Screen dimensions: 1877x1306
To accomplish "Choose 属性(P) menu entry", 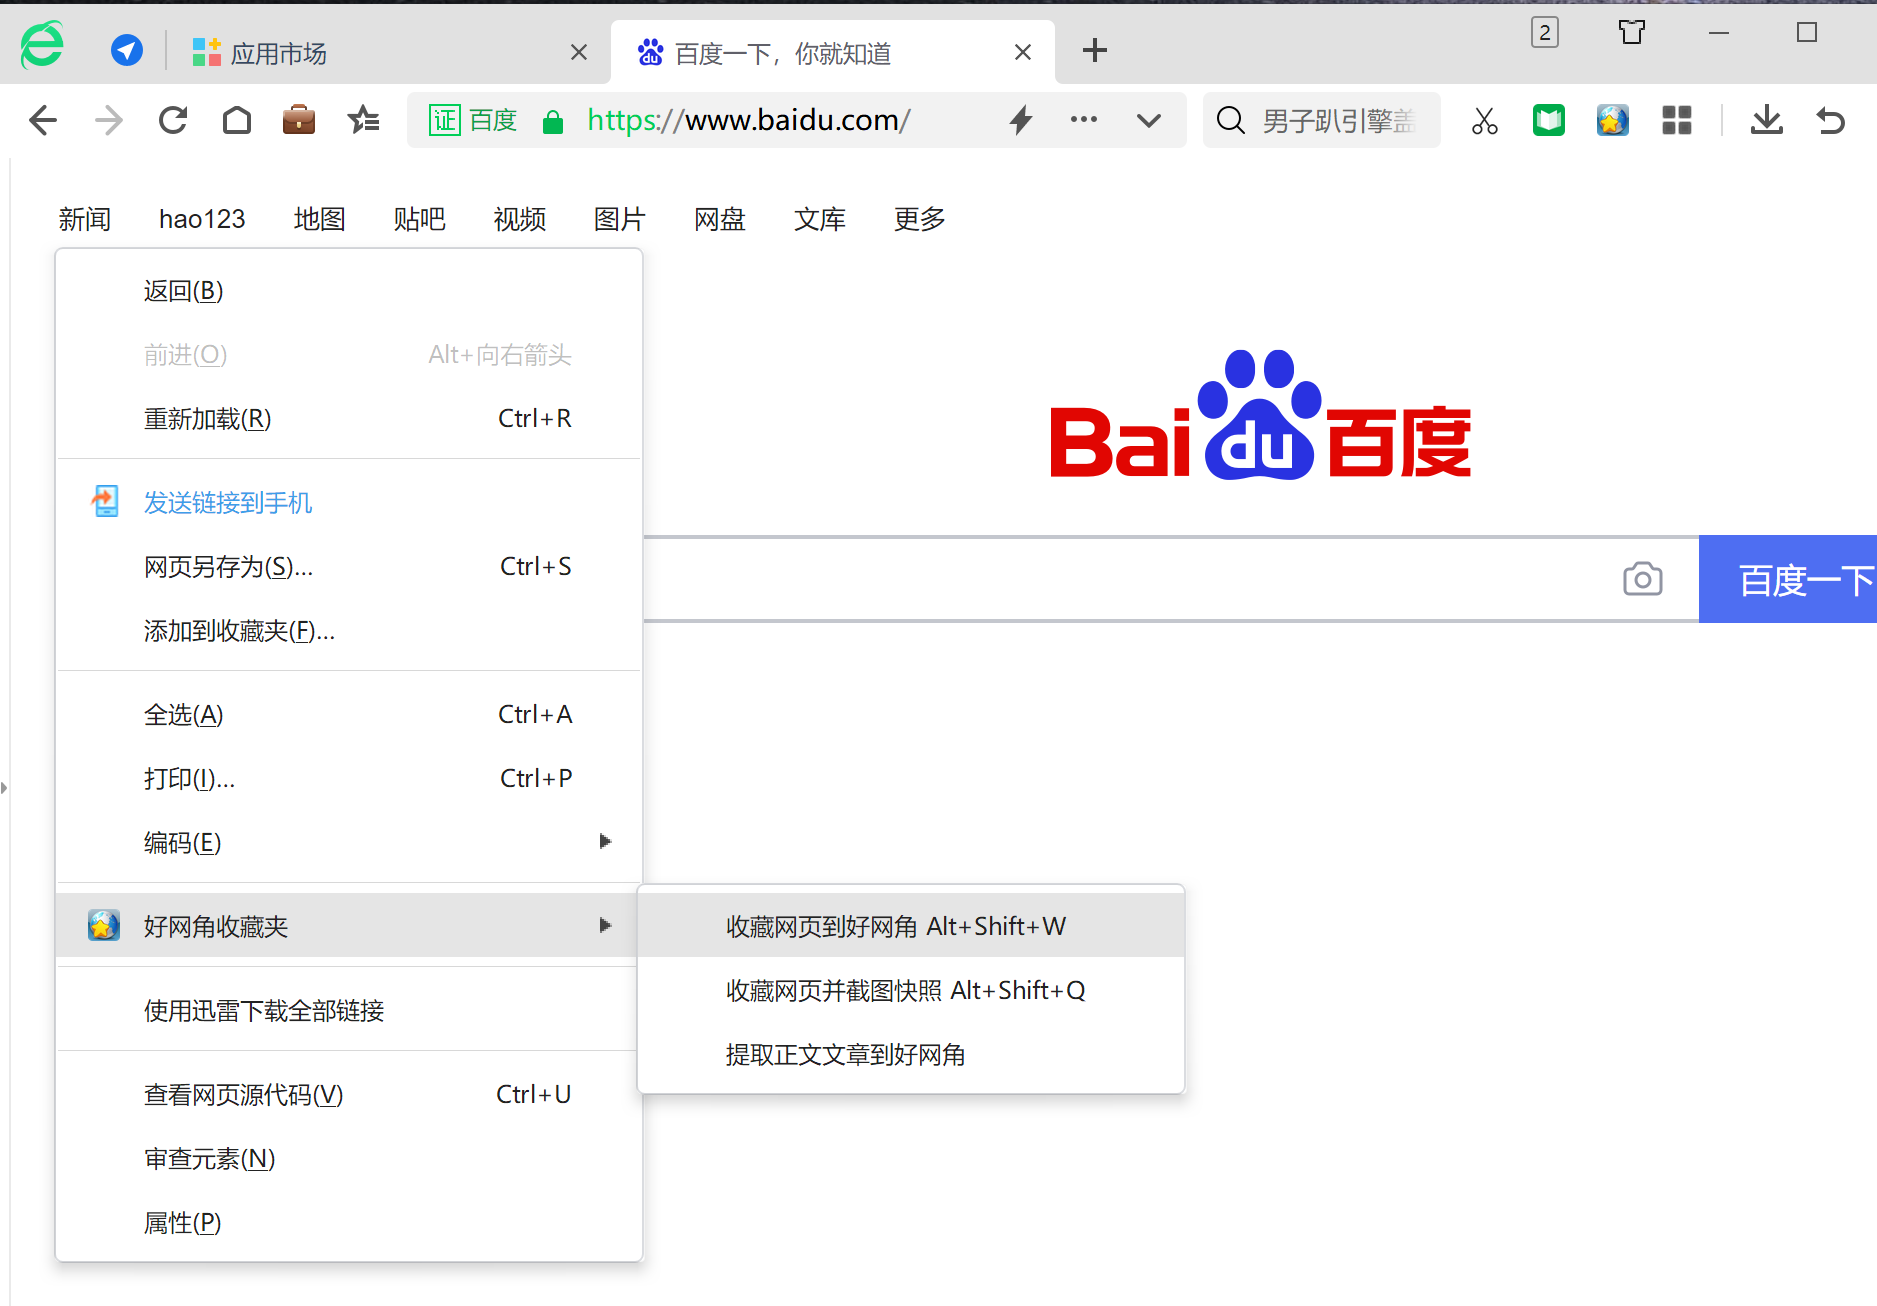I will [349, 1223].
